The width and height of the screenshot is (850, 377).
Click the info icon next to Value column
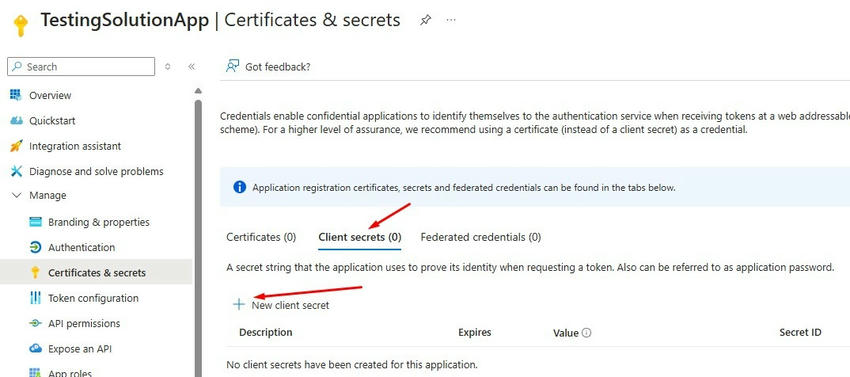point(586,333)
